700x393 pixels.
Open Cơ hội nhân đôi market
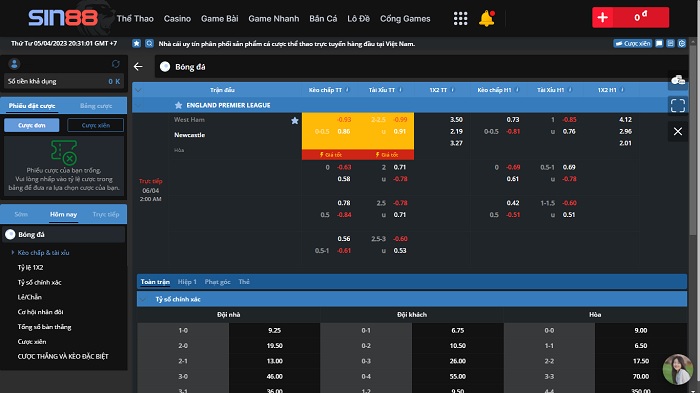point(40,312)
